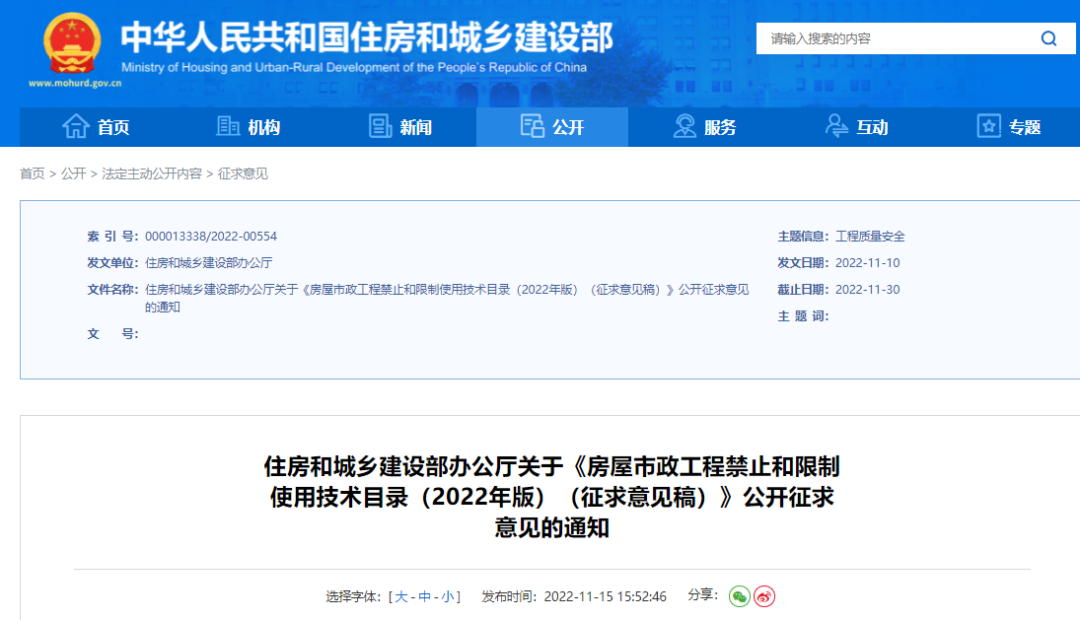
Task: Open the 新闻 menu item
Action: pos(415,127)
